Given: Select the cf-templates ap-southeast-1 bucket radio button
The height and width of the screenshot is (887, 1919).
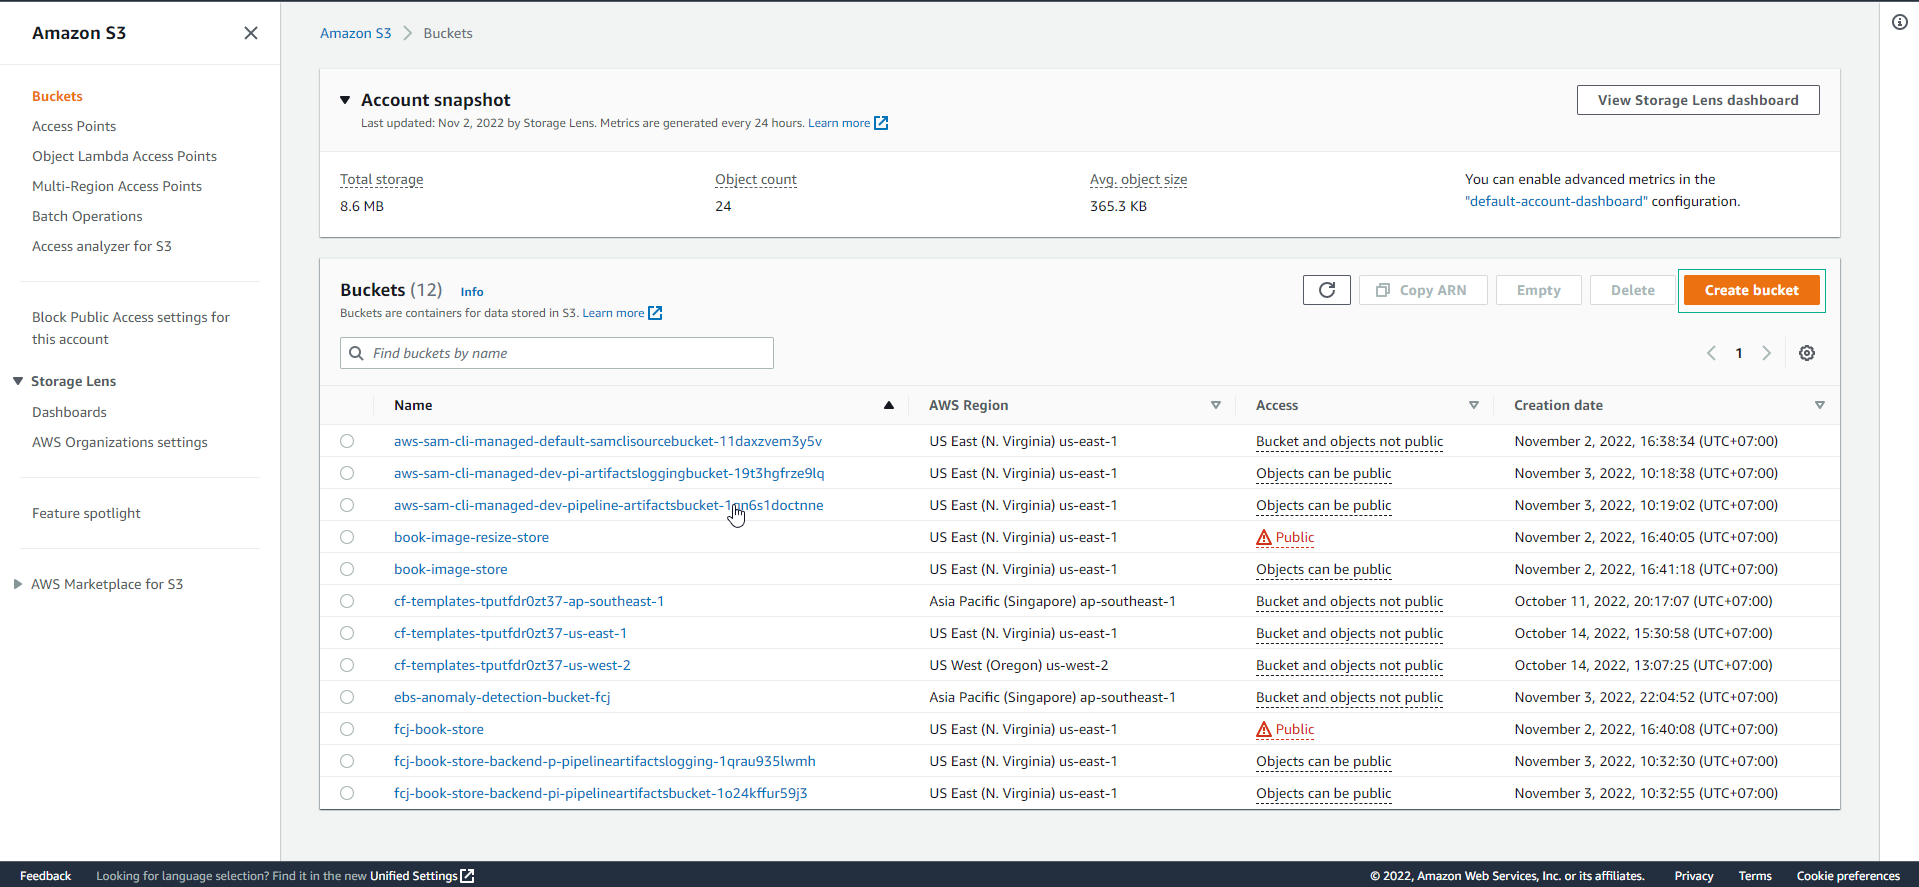Looking at the screenshot, I should [347, 601].
